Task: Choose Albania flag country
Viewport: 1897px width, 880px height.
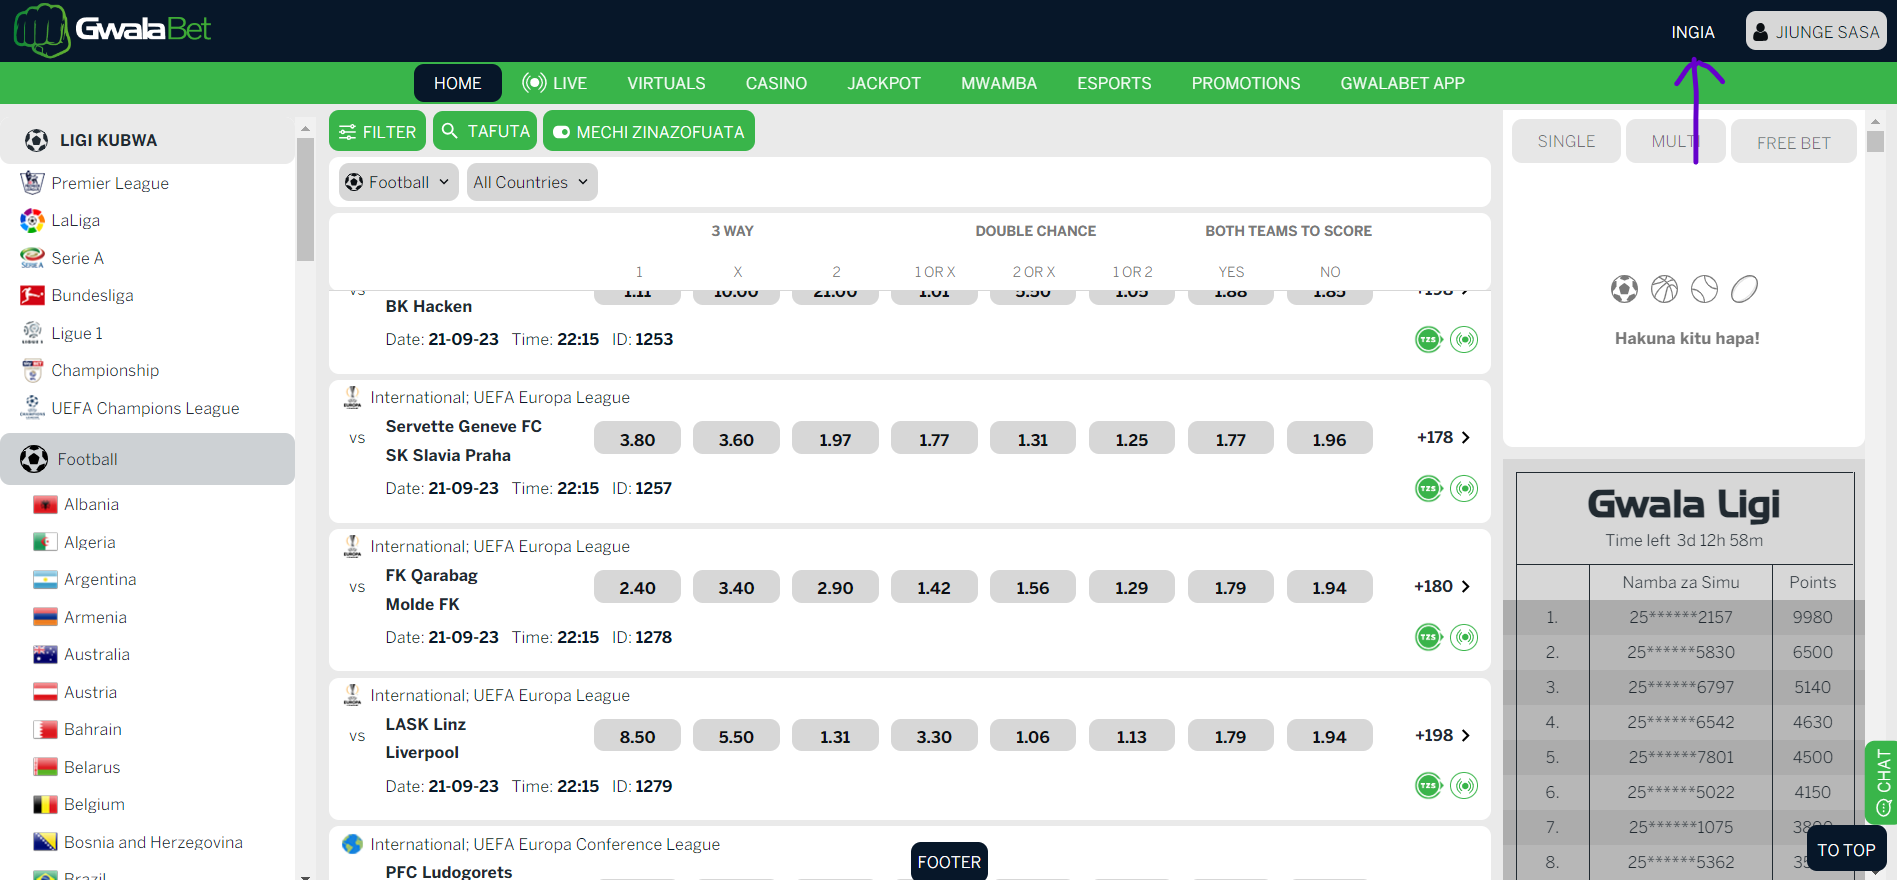Action: (45, 505)
